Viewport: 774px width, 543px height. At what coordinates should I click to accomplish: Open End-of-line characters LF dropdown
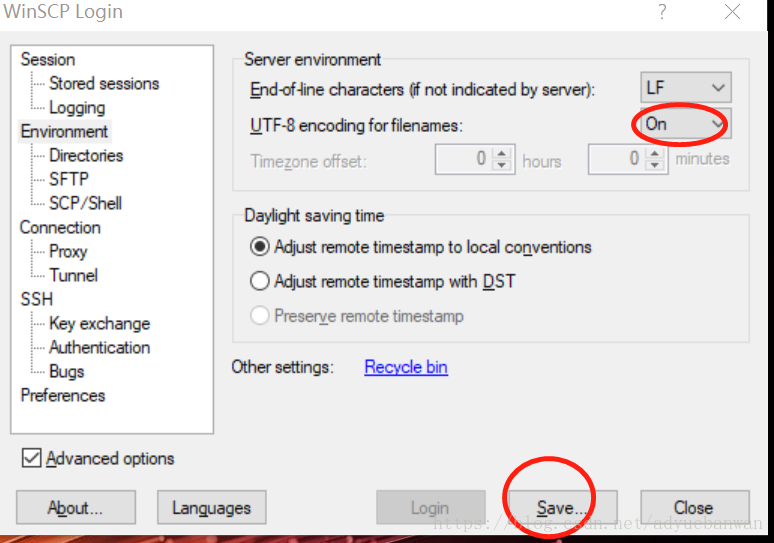point(686,87)
